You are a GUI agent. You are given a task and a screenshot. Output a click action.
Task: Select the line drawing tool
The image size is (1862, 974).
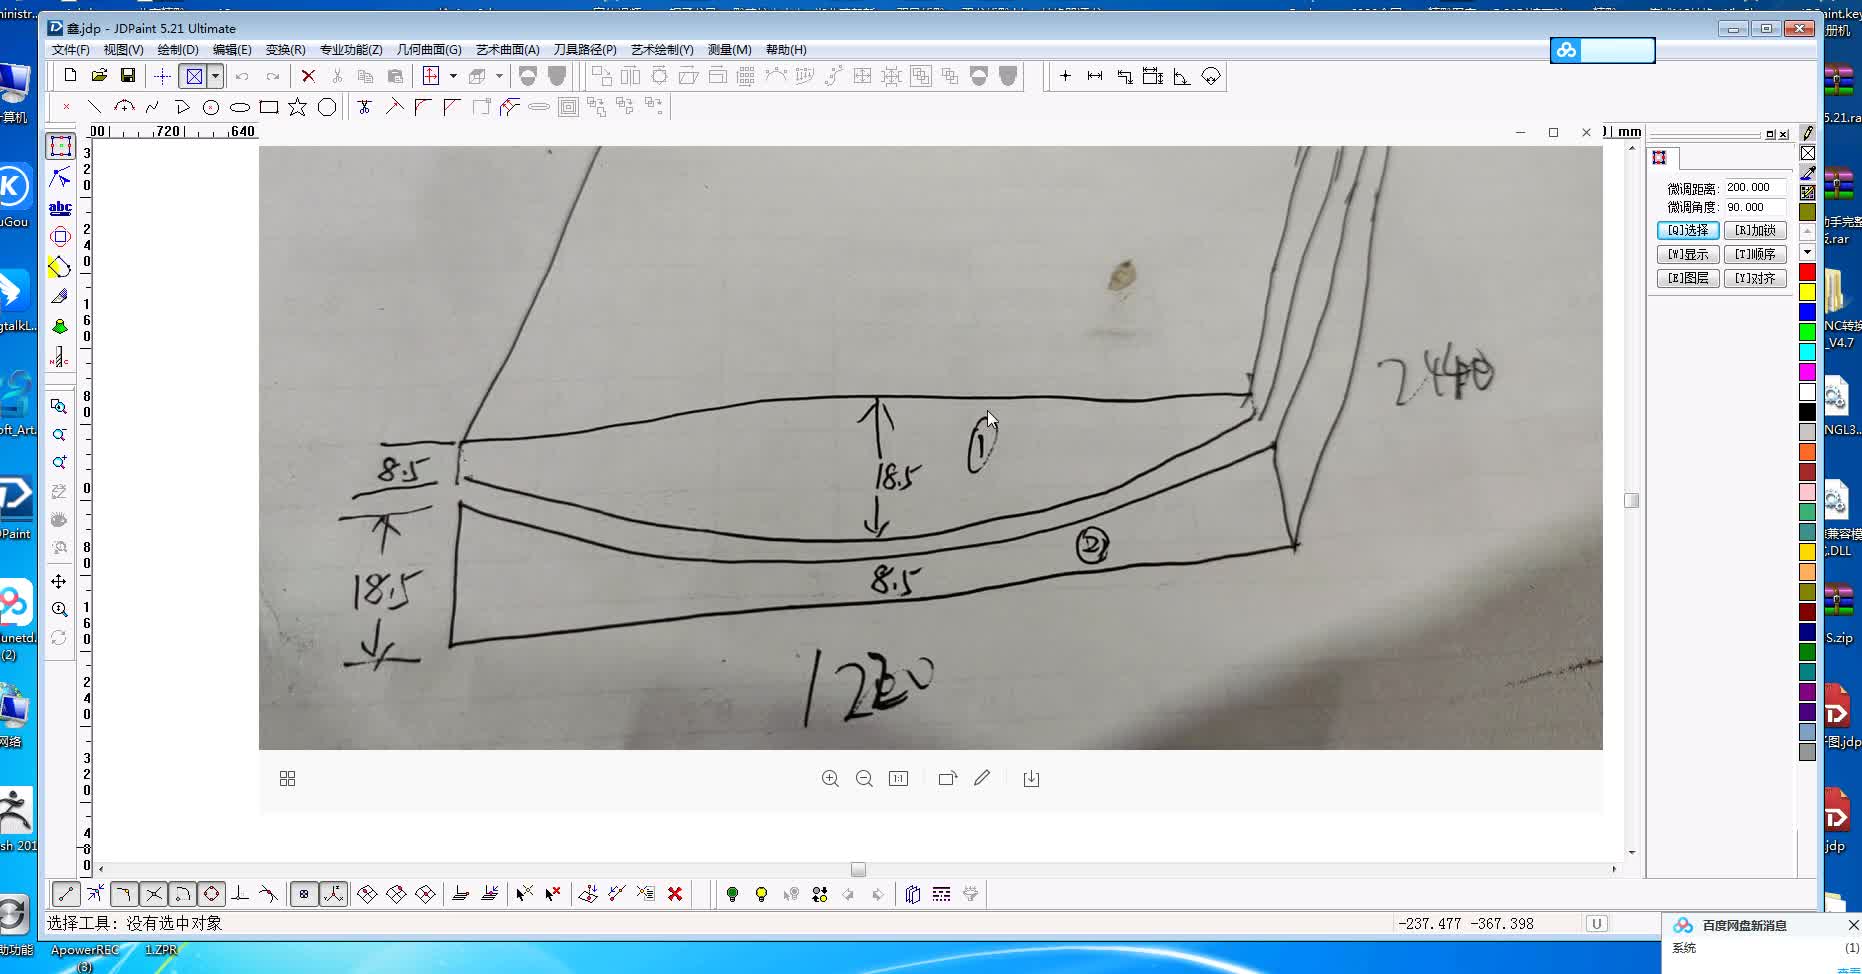point(94,107)
